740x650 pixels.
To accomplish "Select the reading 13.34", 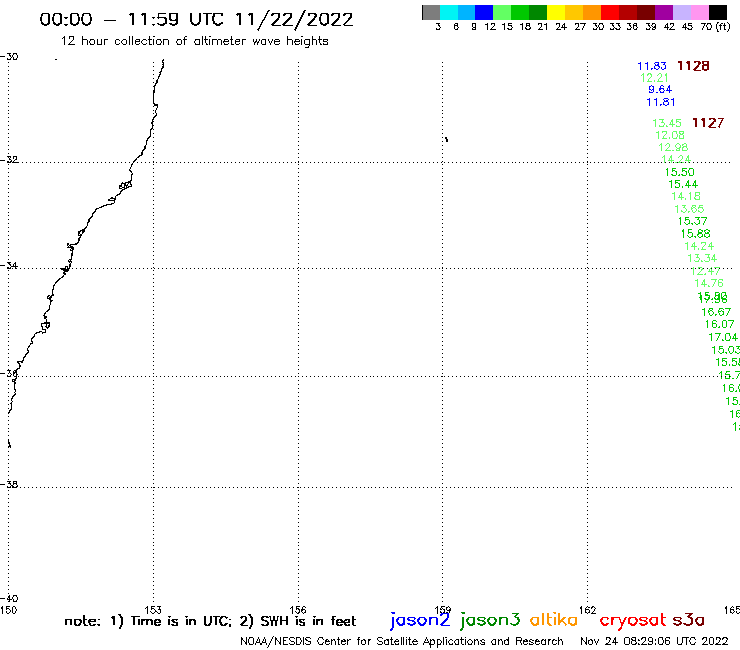I will (702, 258).
